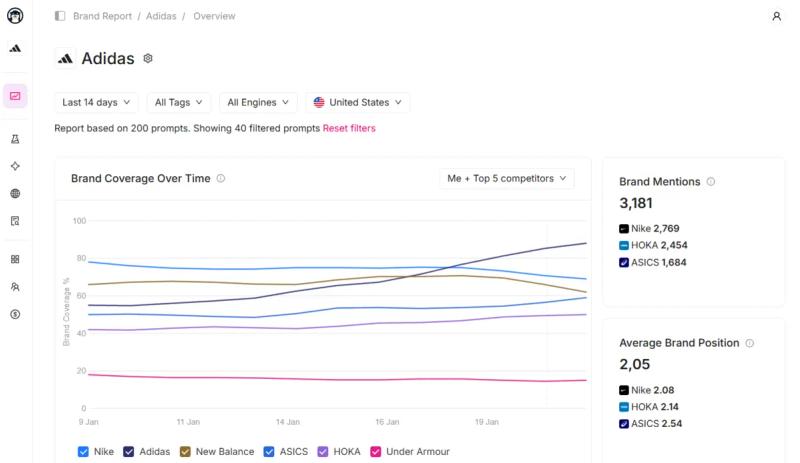This screenshot has height=463, width=800.
Task: Open the overview chart icon in sidebar
Action: tap(15, 96)
